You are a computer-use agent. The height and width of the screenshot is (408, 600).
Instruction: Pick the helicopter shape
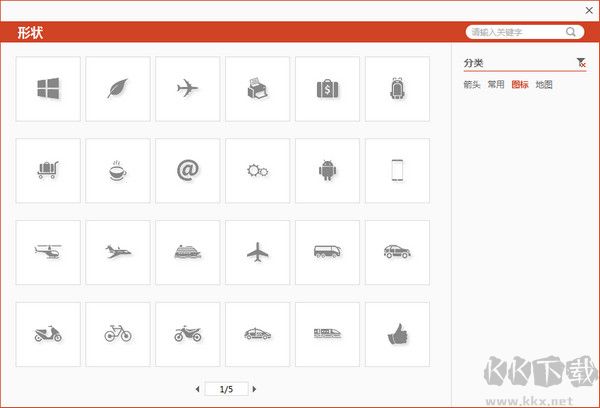coord(48,252)
